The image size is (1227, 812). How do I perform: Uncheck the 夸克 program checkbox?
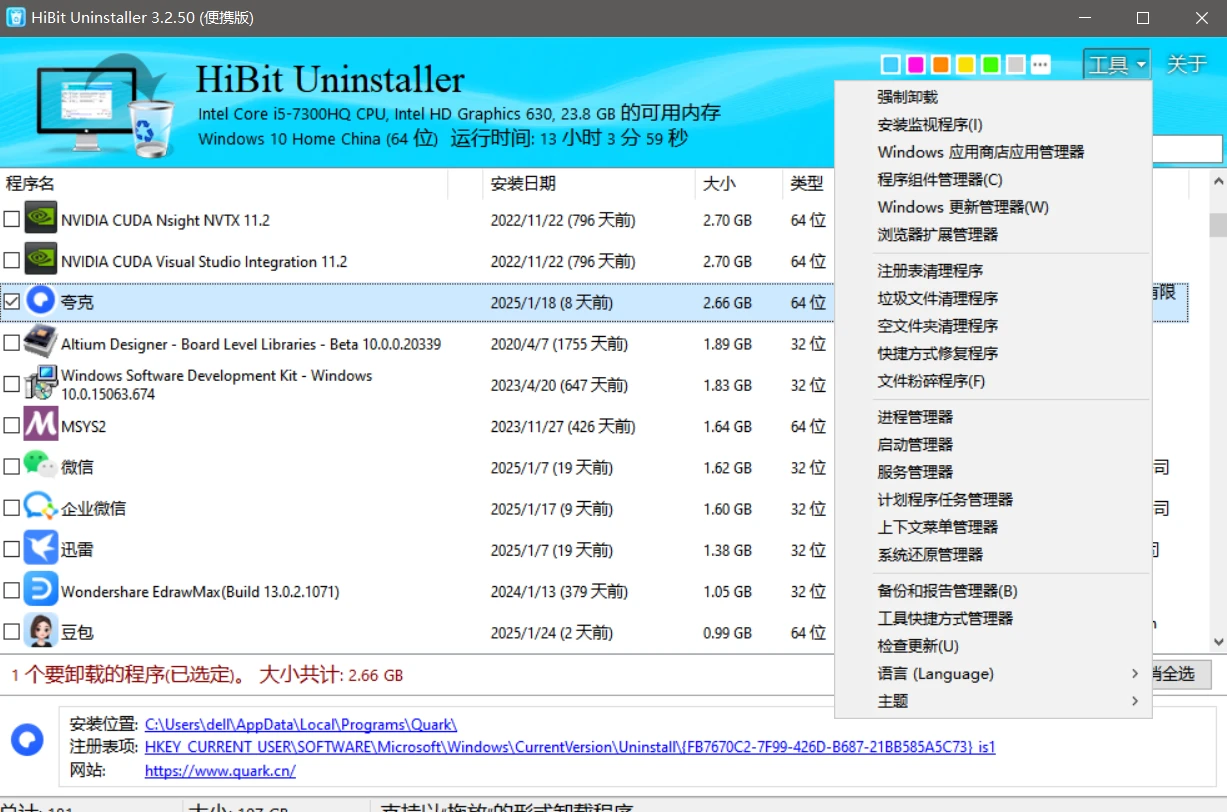[12, 301]
